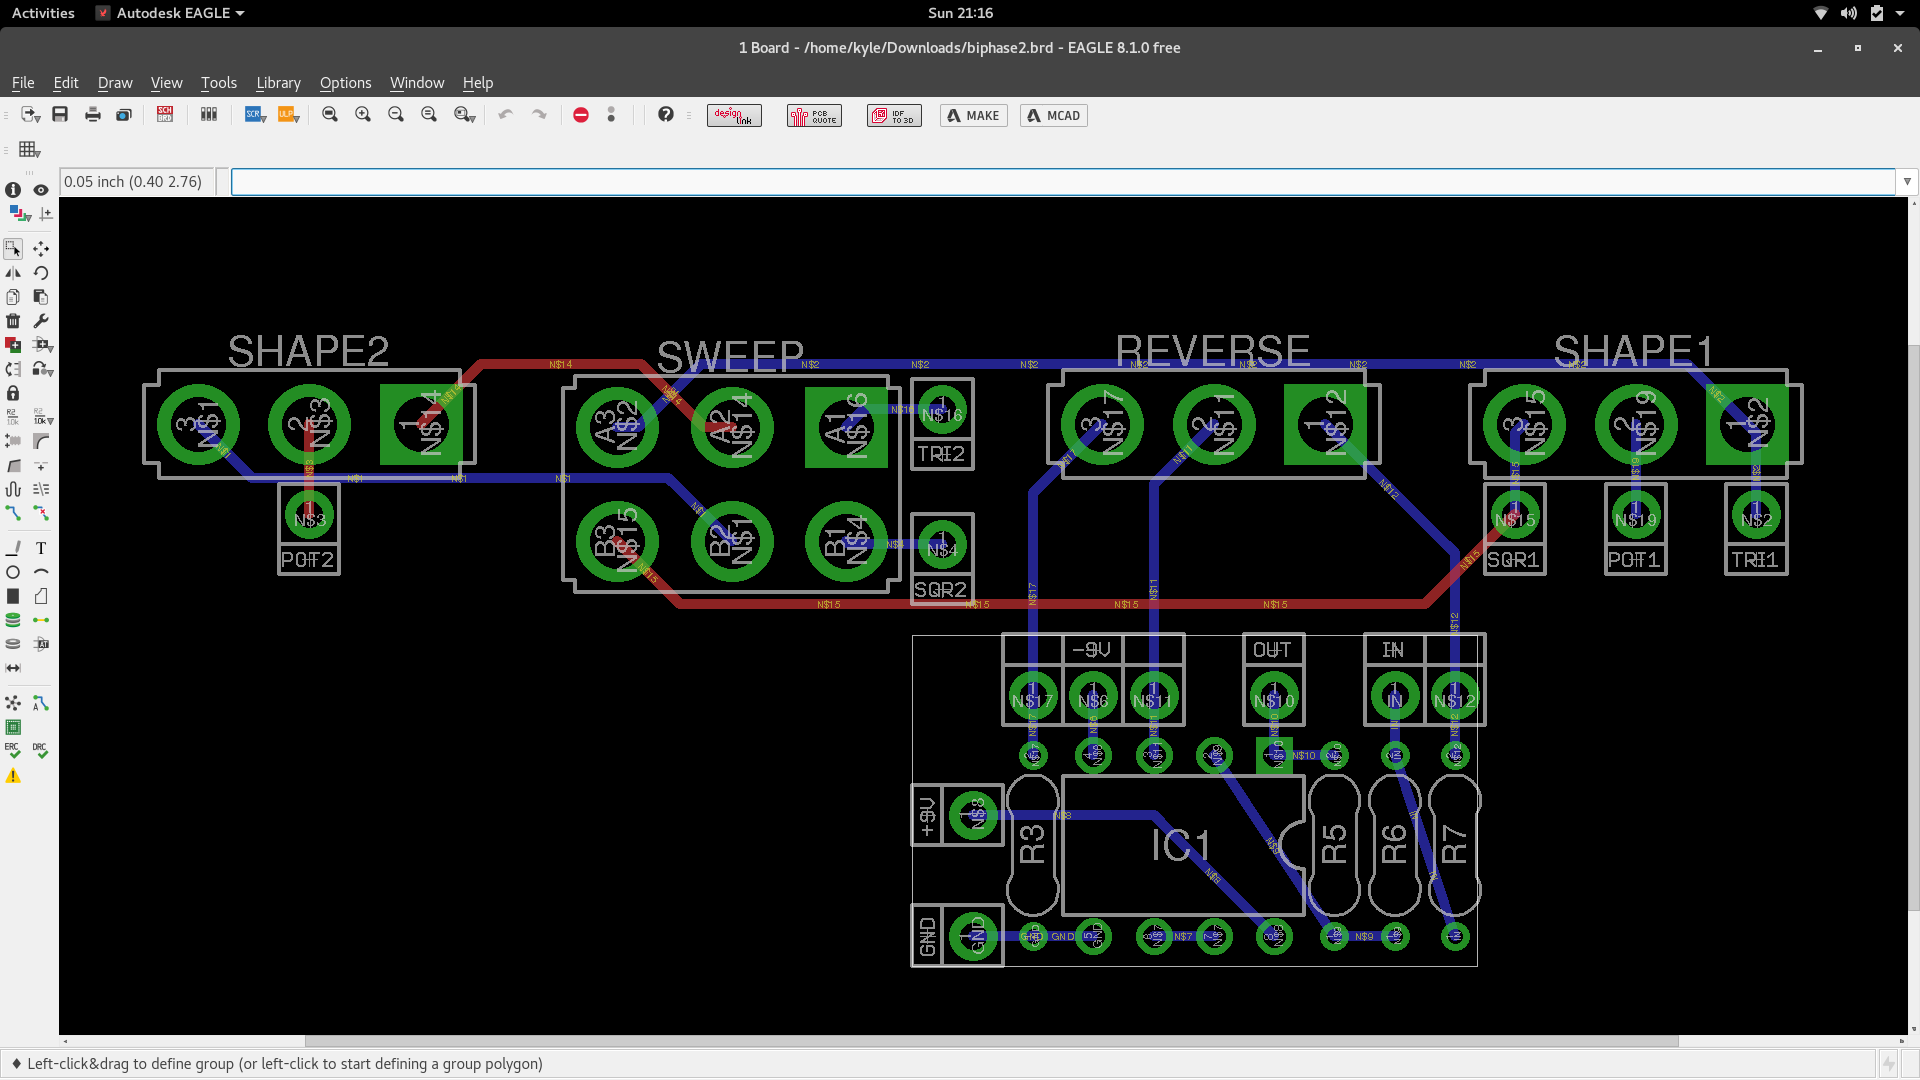1920x1080 pixels.
Task: Click the red Stop command button
Action: coord(581,115)
